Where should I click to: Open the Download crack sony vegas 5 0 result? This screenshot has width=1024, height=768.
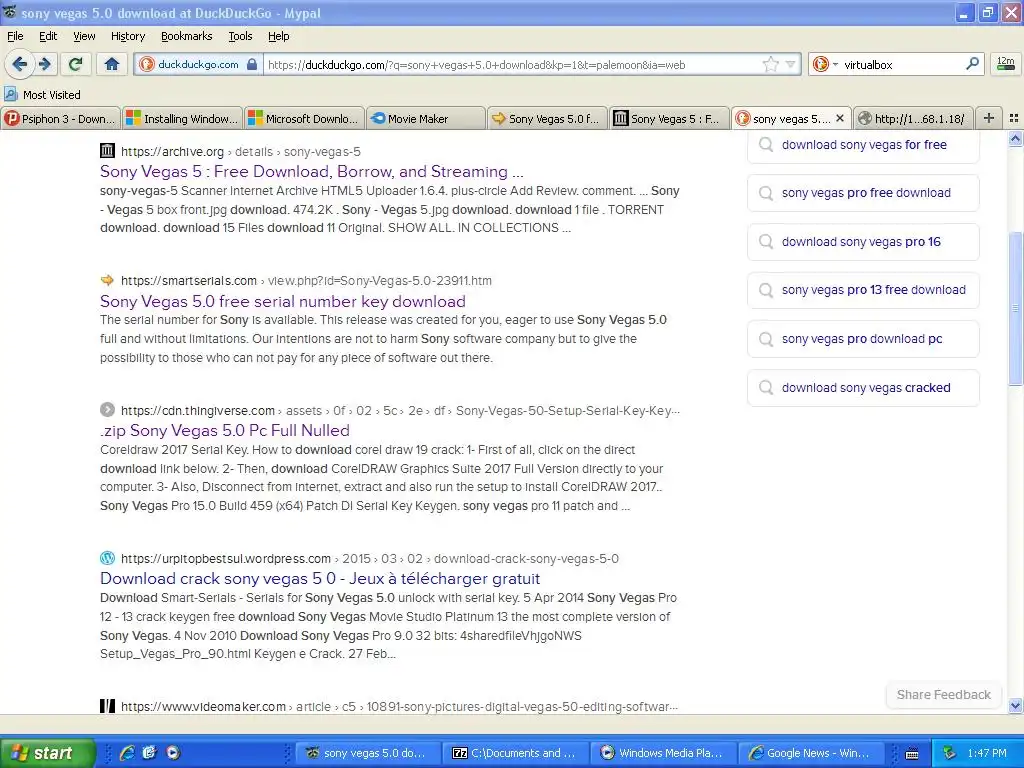point(320,579)
